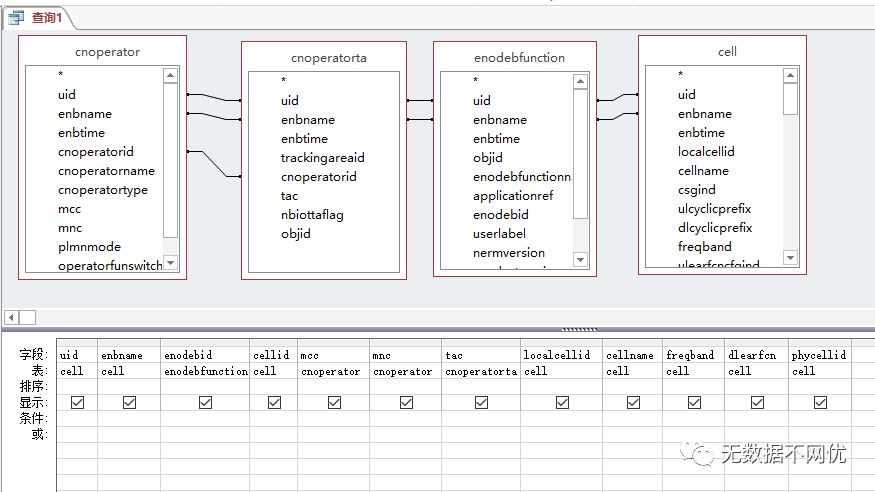Click enodebid field cell in design grid
The height and width of the screenshot is (492, 875).
coord(205,355)
